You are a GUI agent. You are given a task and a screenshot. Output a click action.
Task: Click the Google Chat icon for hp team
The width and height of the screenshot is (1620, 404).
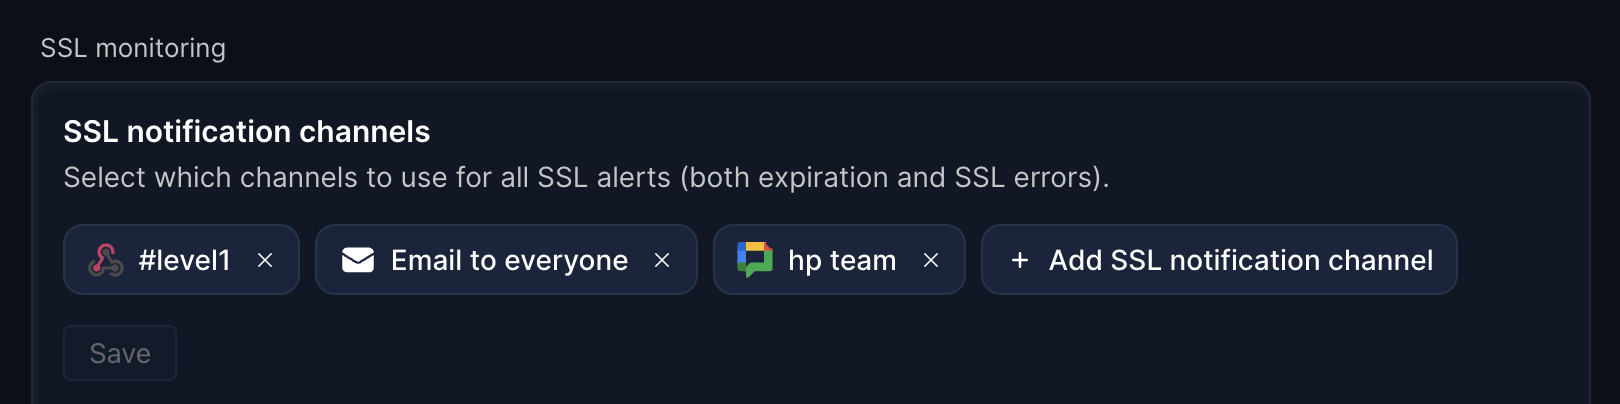click(755, 260)
